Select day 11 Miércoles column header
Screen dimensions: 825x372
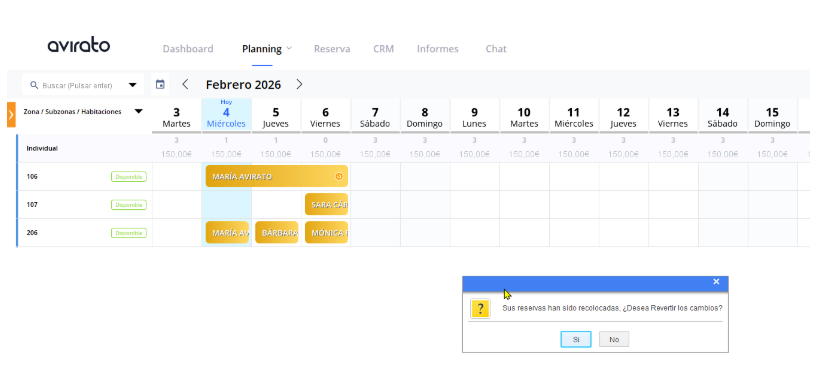point(574,117)
